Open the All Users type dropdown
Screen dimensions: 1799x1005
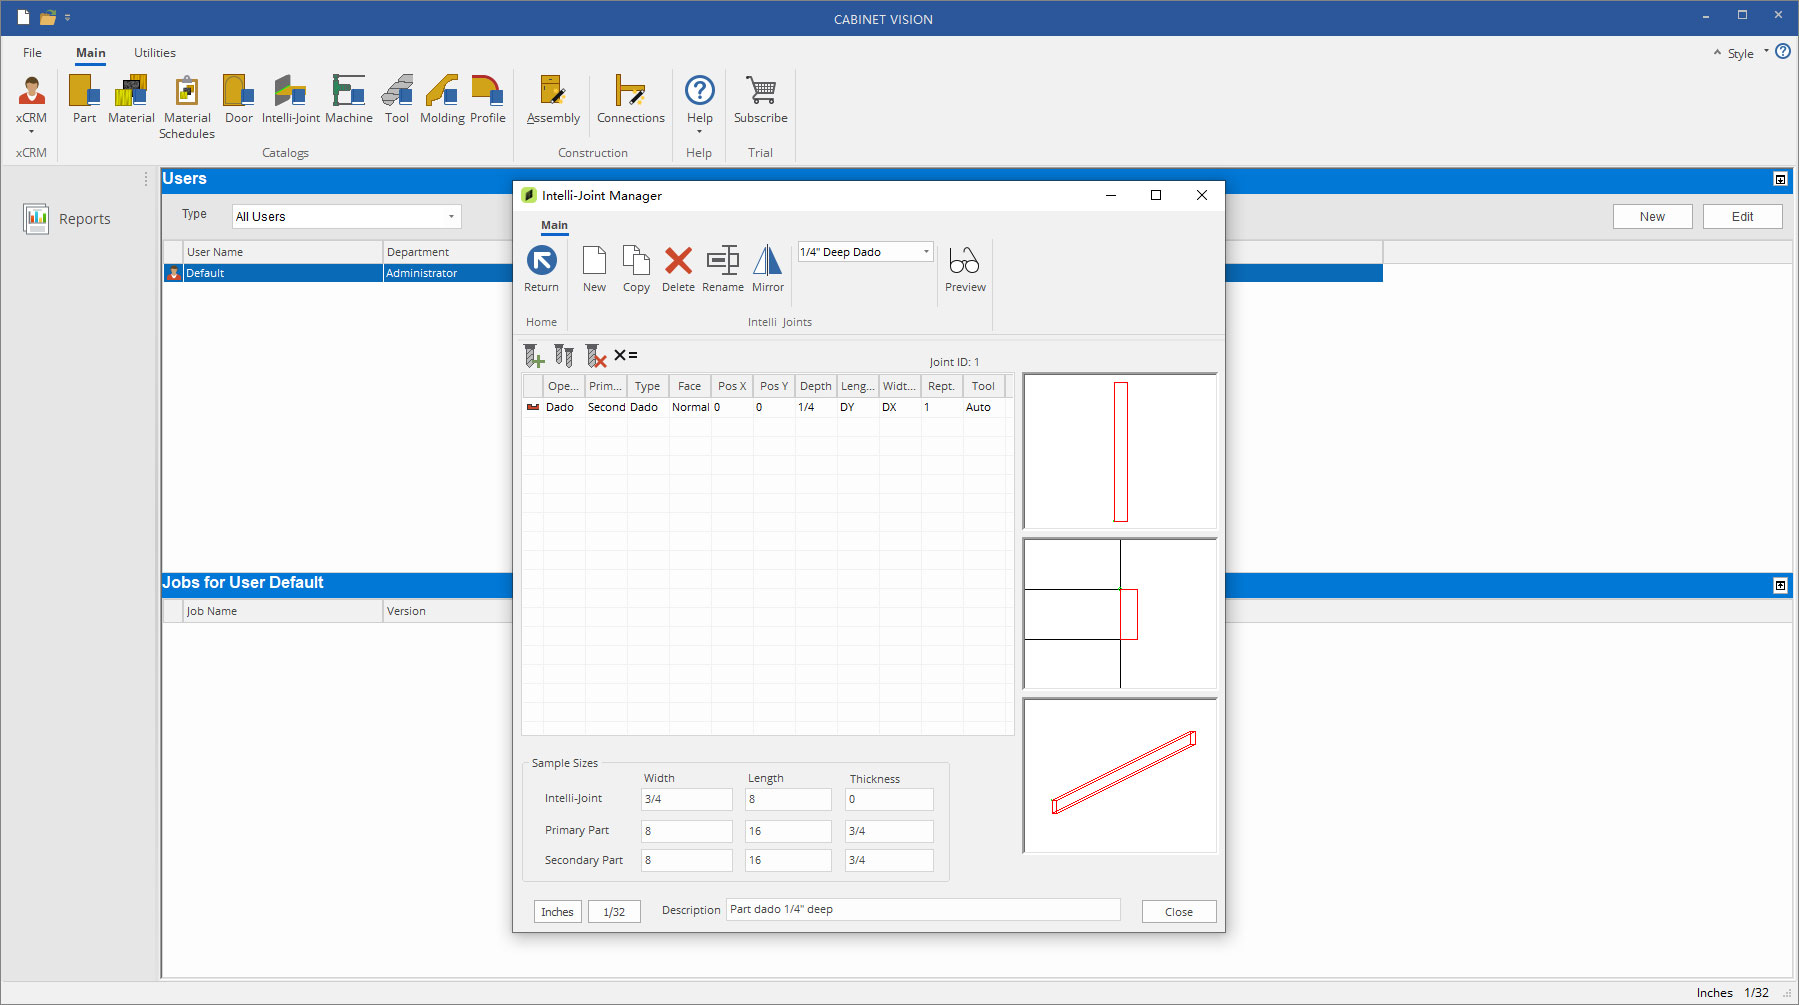(x=451, y=217)
